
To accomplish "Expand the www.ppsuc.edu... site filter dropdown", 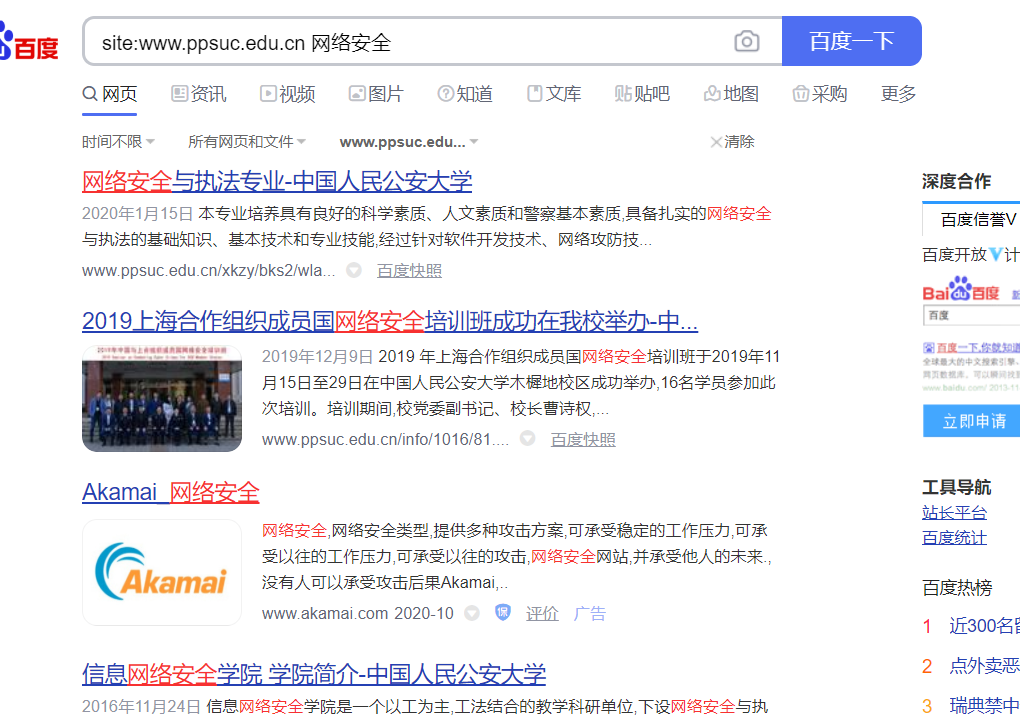I will coord(409,142).
